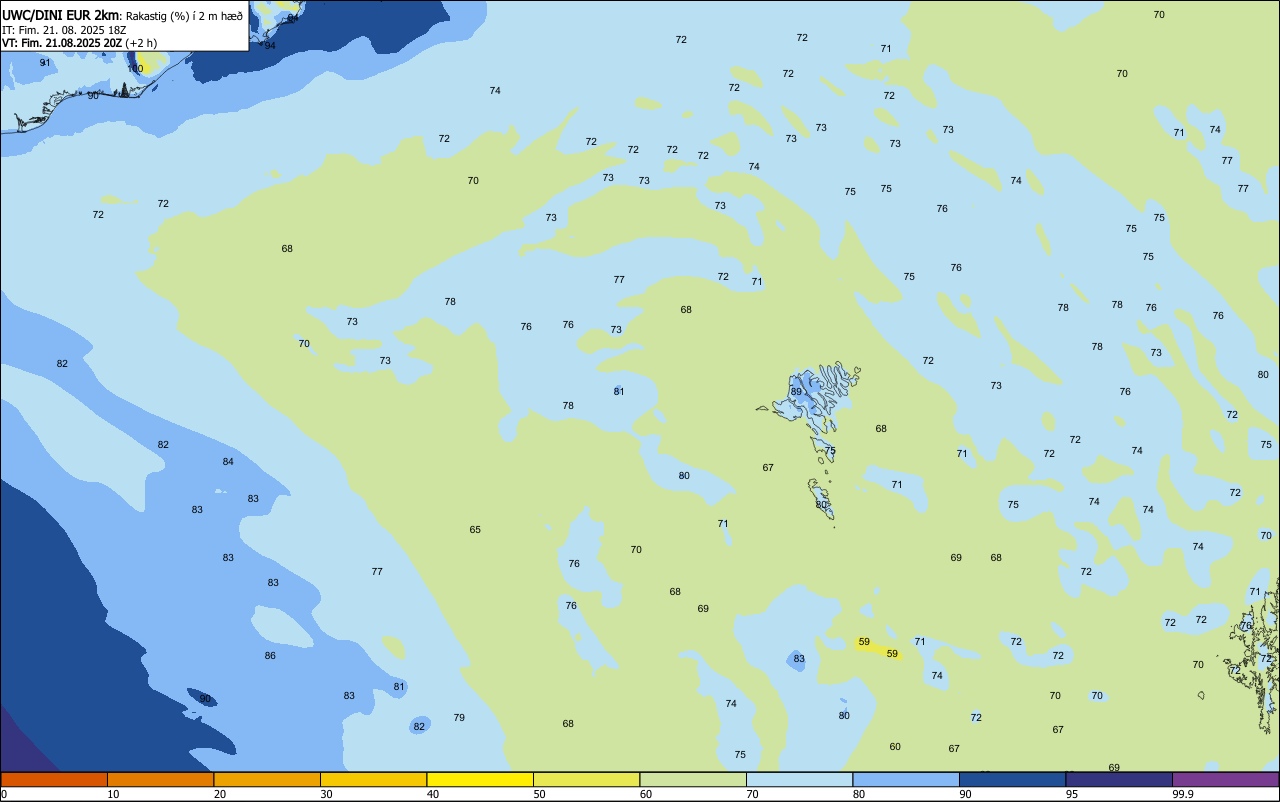The image size is (1280, 802).
Task: Pick the medium blue 80–90 legend swatch
Action: (906, 779)
